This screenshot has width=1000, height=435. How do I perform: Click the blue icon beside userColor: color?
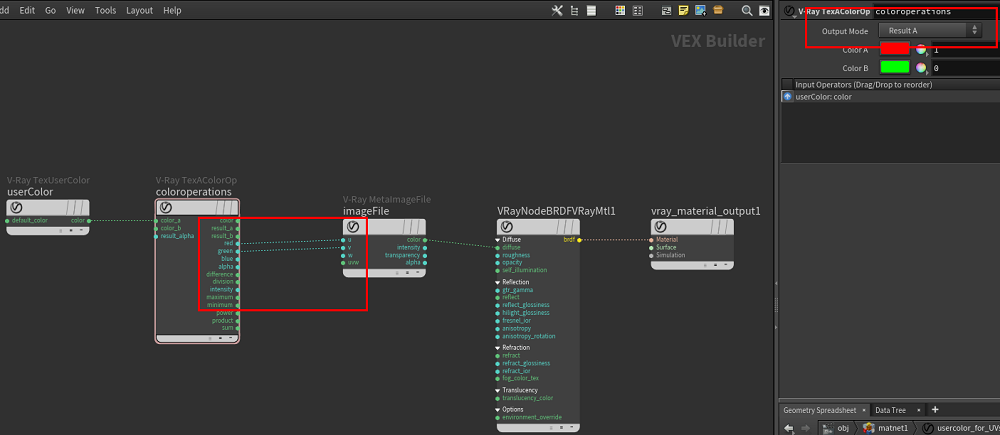(788, 97)
